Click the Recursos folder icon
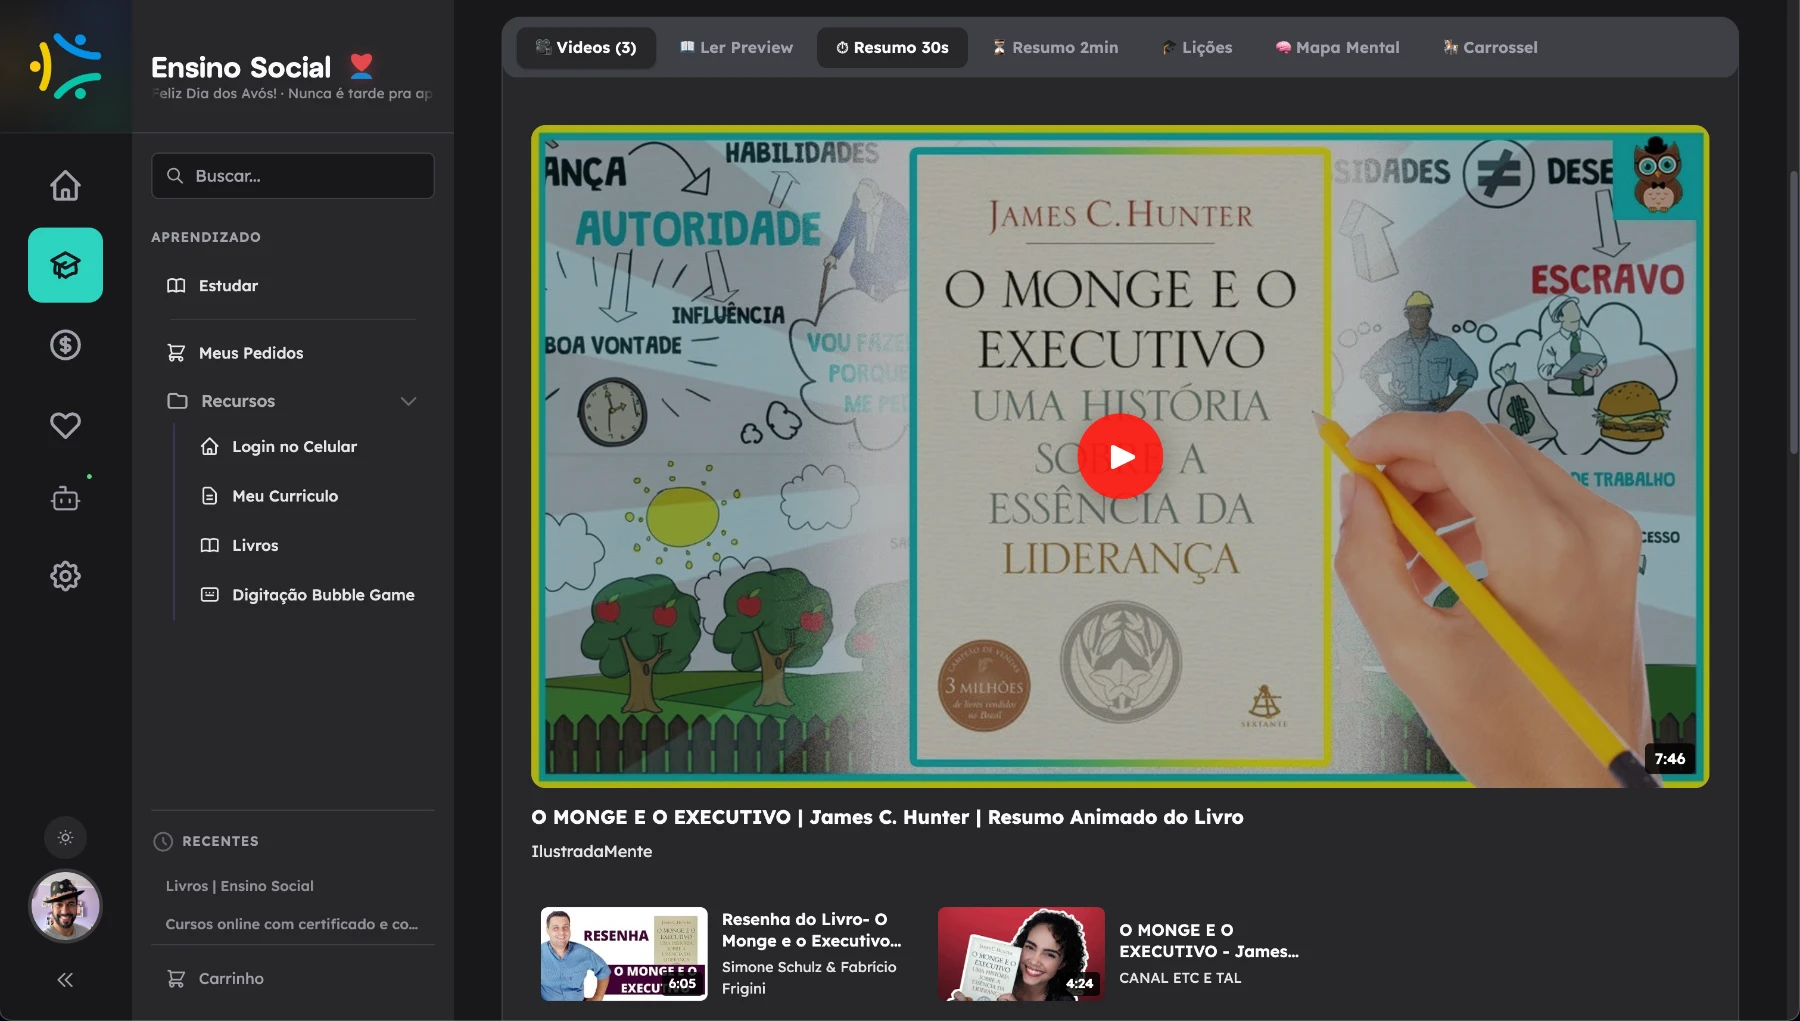The height and width of the screenshot is (1021, 1800). click(177, 401)
